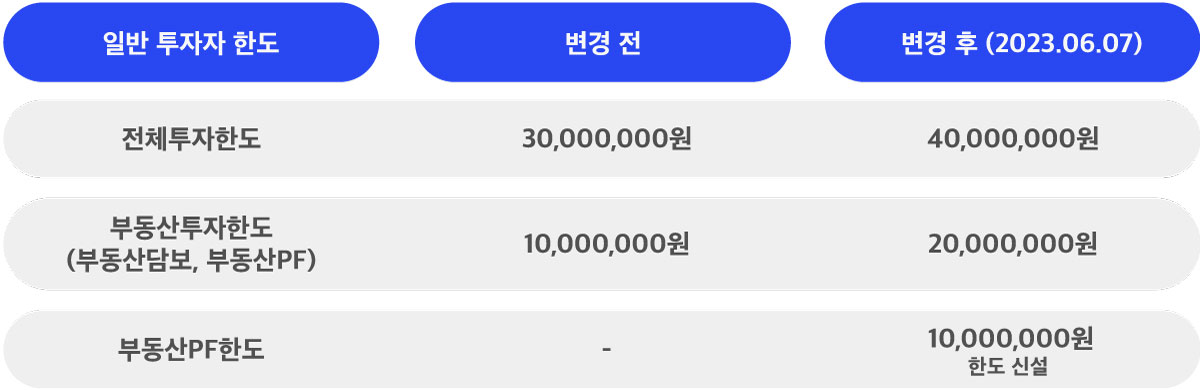Image resolution: width=1200 pixels, height=390 pixels.
Task: Click 10,000,000원 above "한도 신설"
Action: click(x=1010, y=339)
